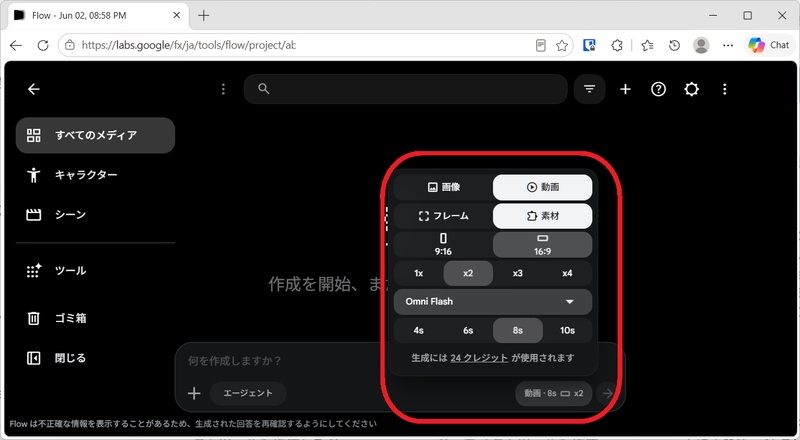Viewport: 800px width, 440px height.
Task: Open Copilot Chat button
Action: (x=769, y=45)
